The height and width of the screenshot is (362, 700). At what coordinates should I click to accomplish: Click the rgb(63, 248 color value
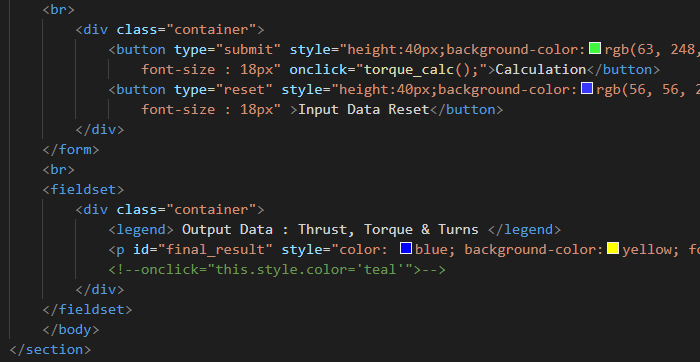click(x=652, y=50)
